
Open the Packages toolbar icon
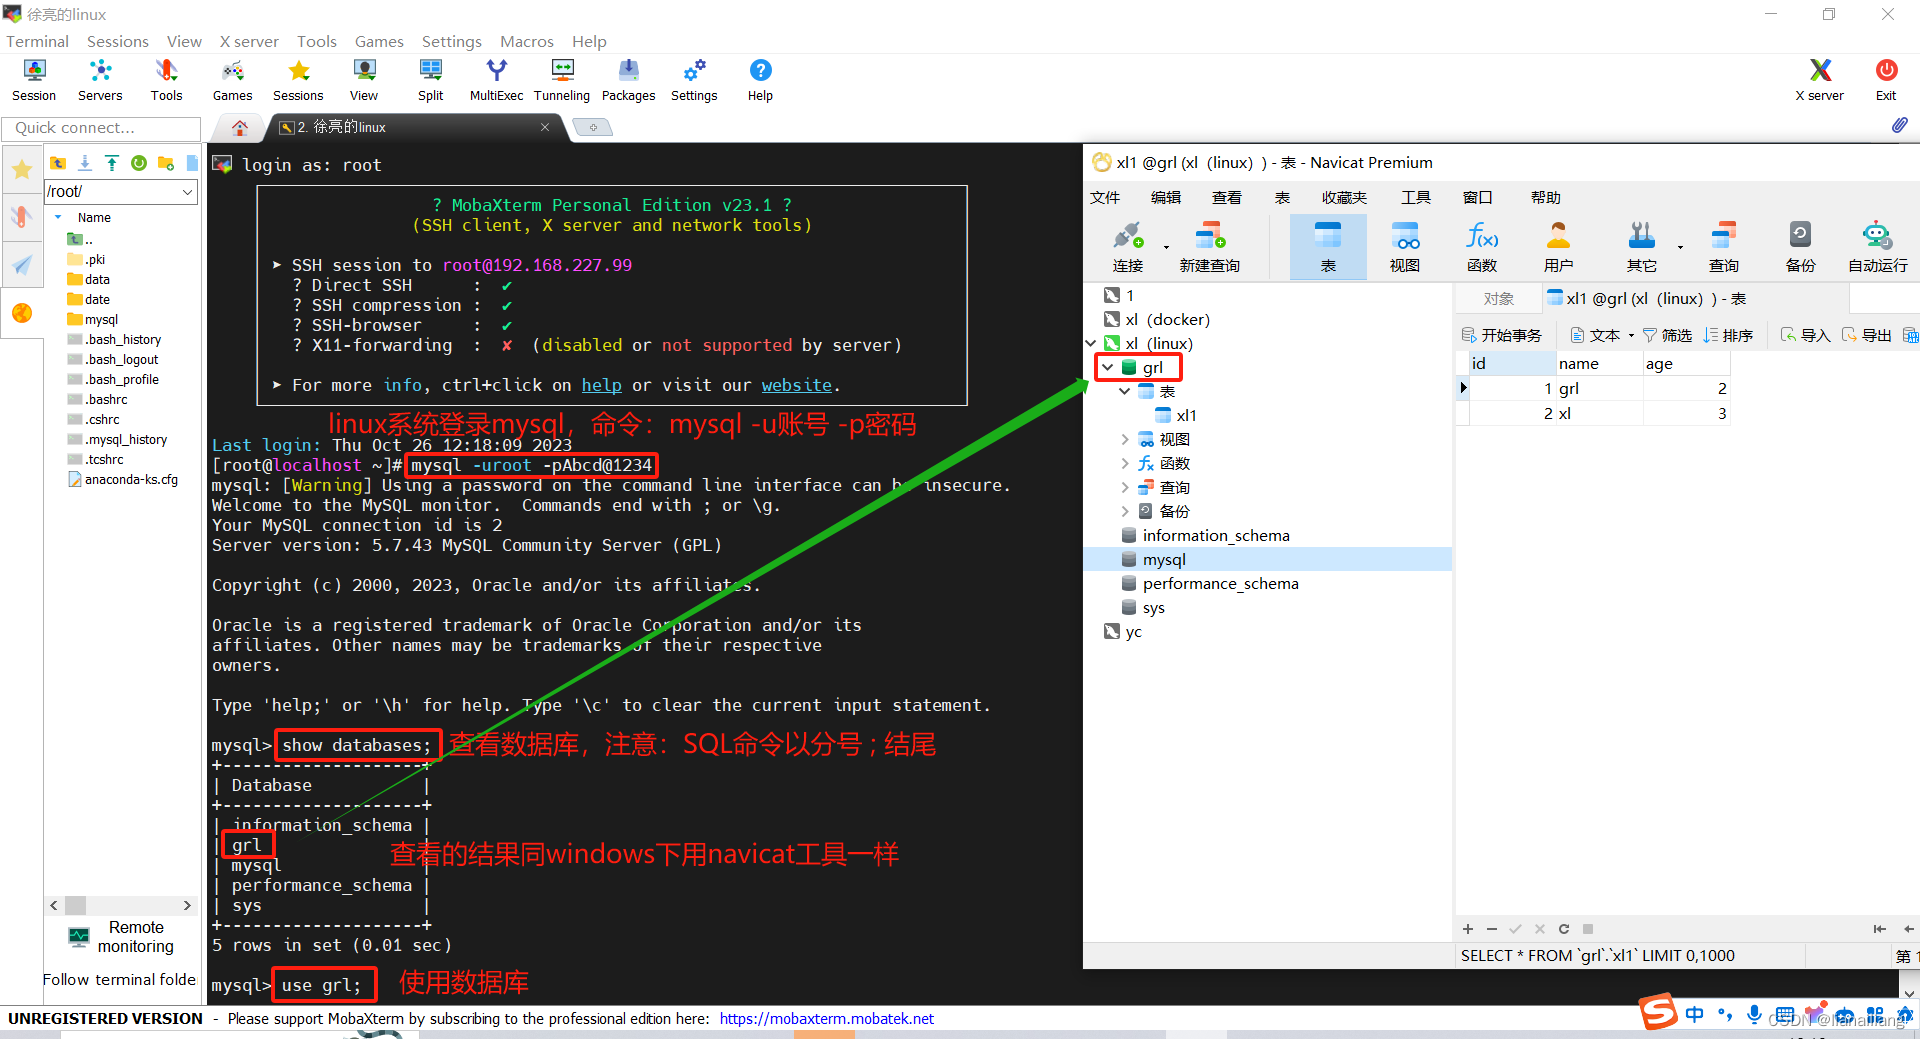point(628,80)
